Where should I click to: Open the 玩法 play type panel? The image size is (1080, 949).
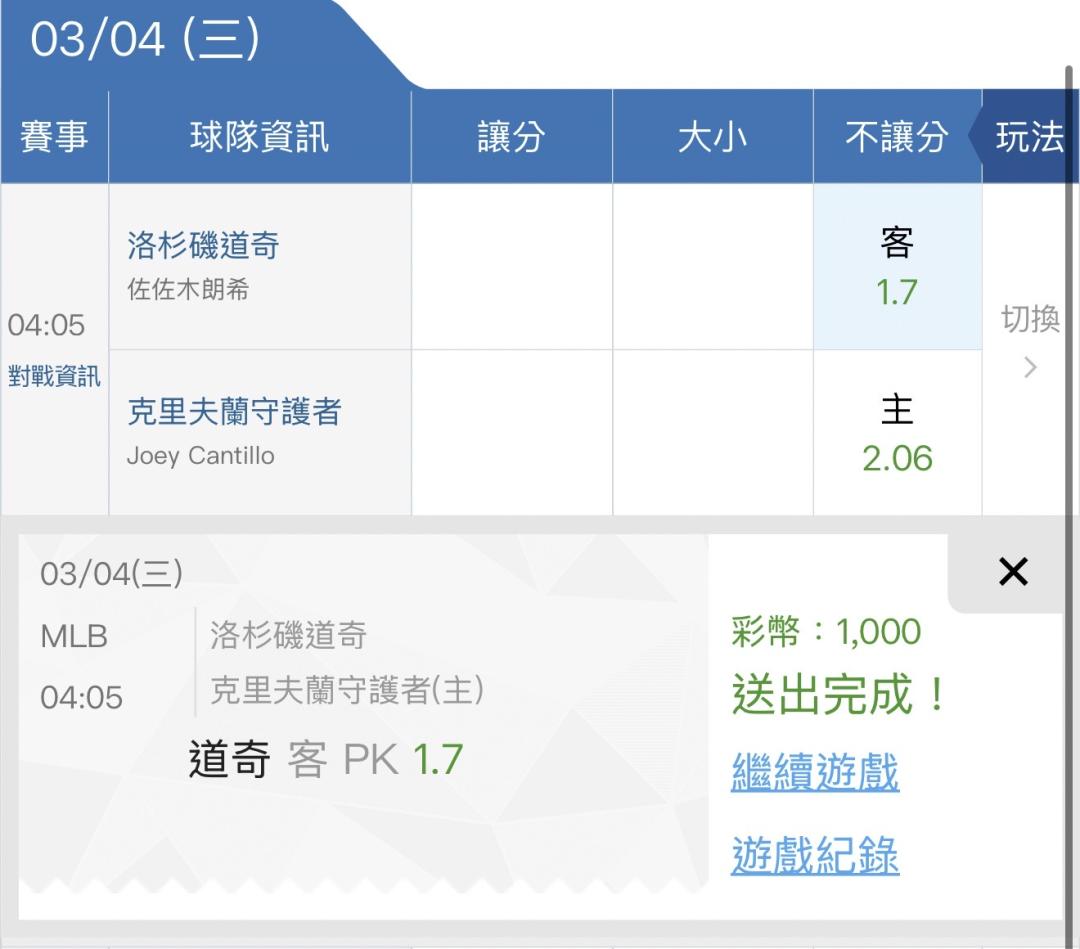(1029, 137)
